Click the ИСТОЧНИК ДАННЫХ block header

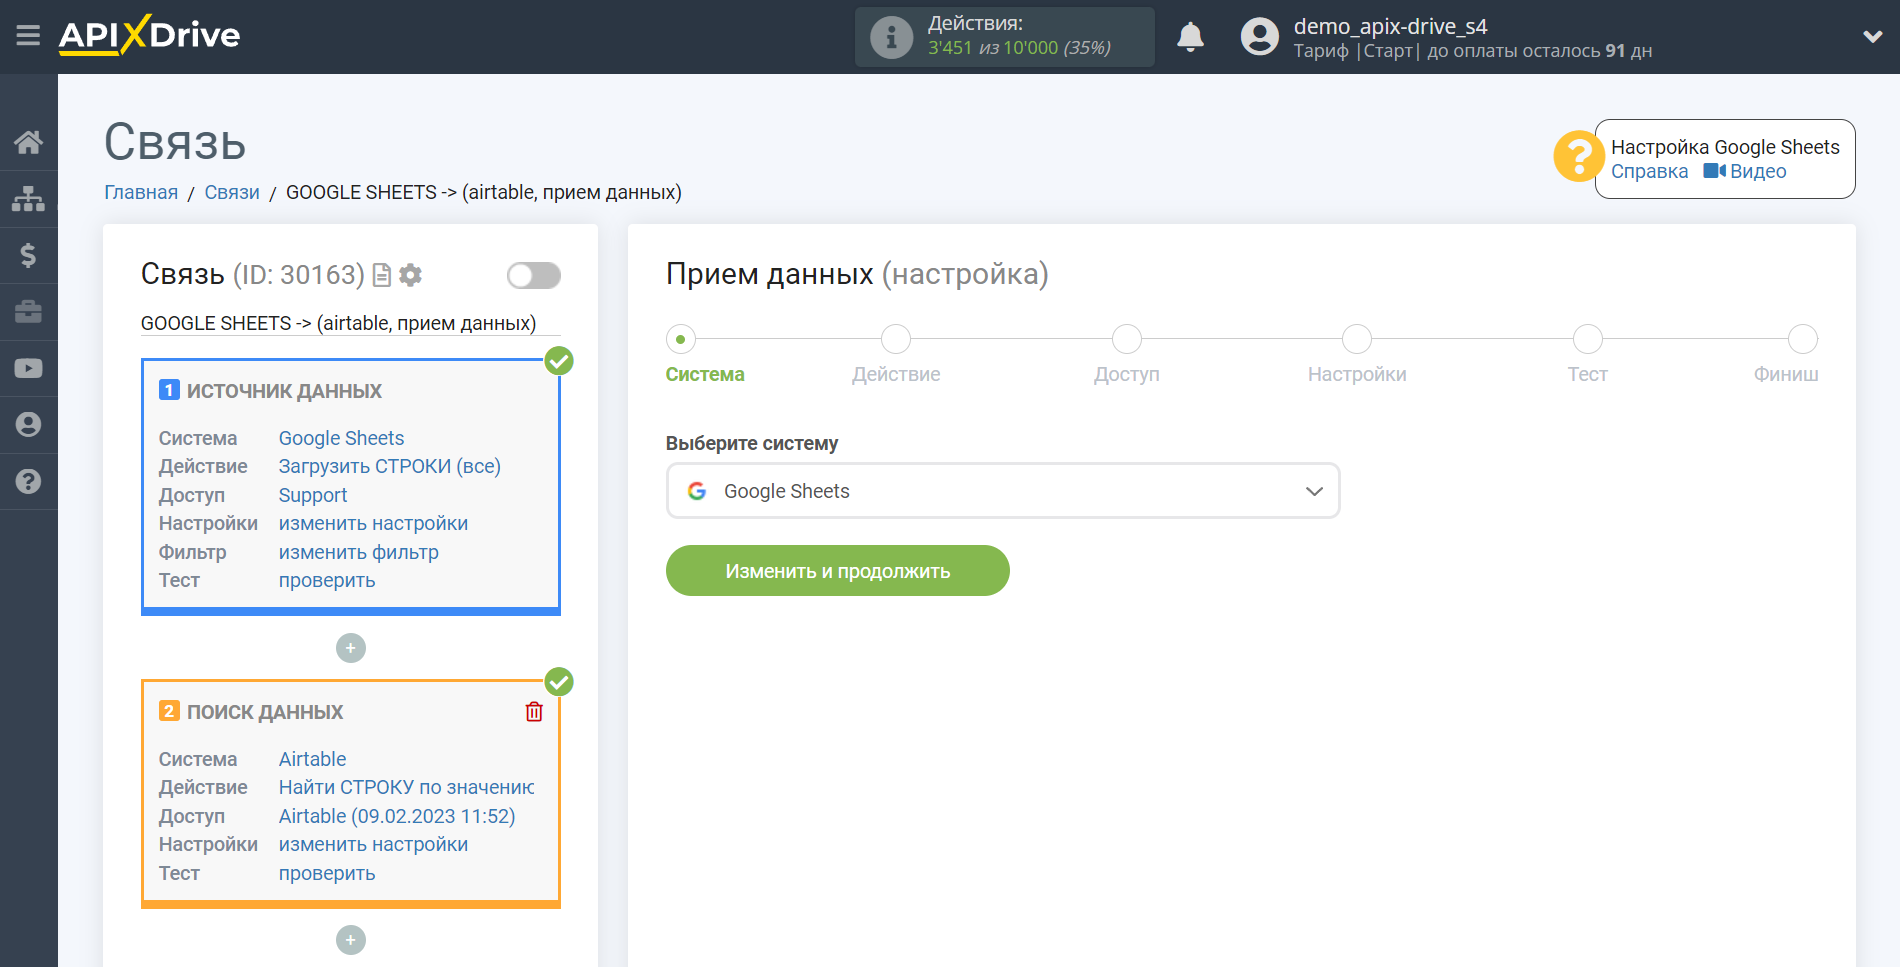(x=284, y=391)
